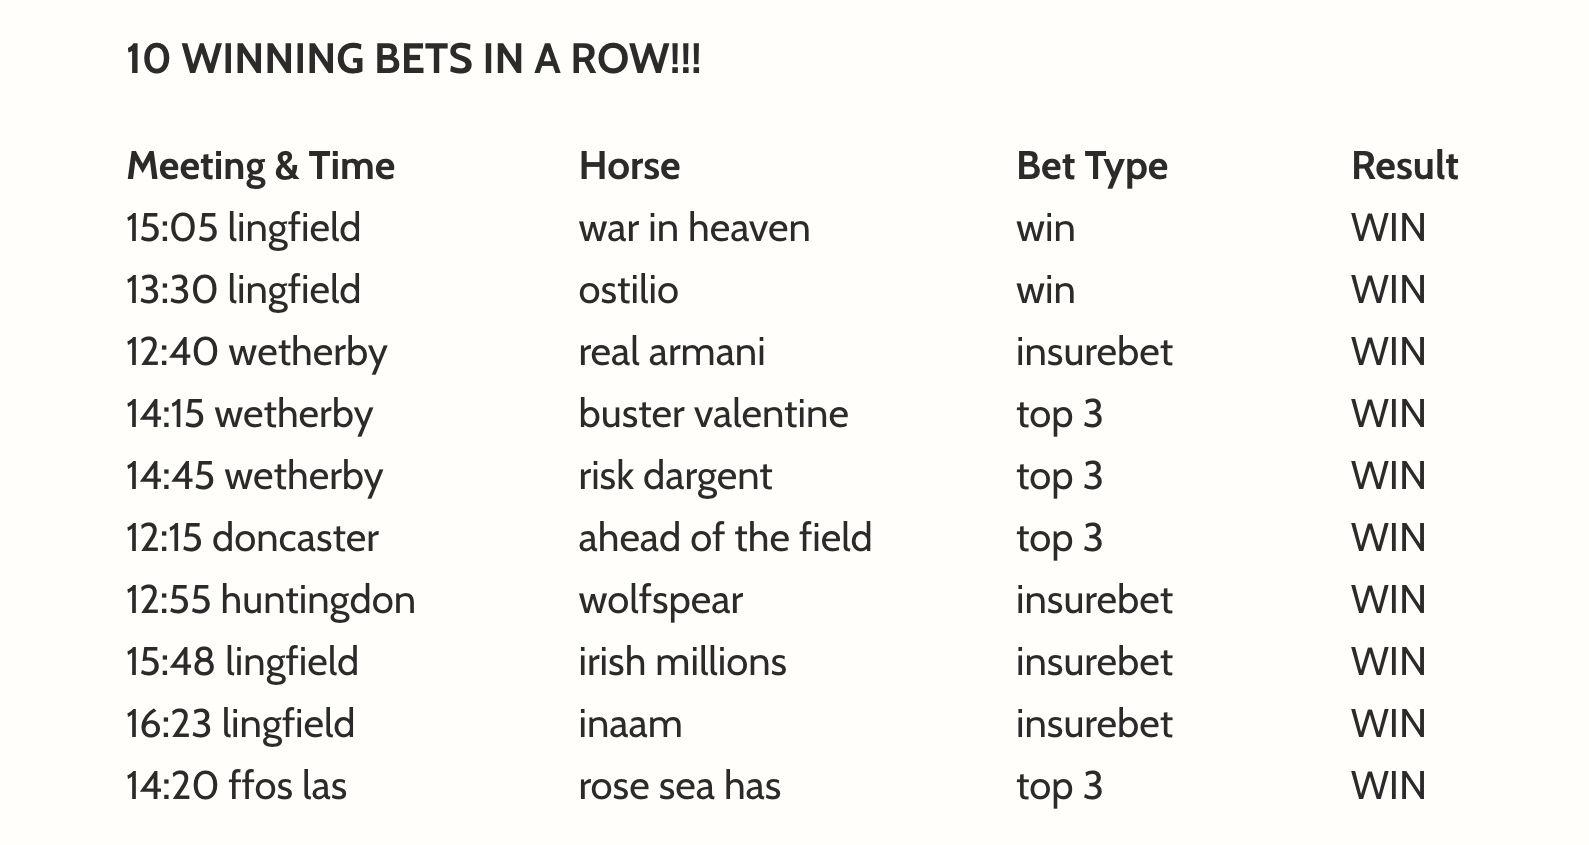Click the horse name 'war in heaven'
The width and height of the screenshot is (1589, 845).
pyautogui.click(x=694, y=228)
